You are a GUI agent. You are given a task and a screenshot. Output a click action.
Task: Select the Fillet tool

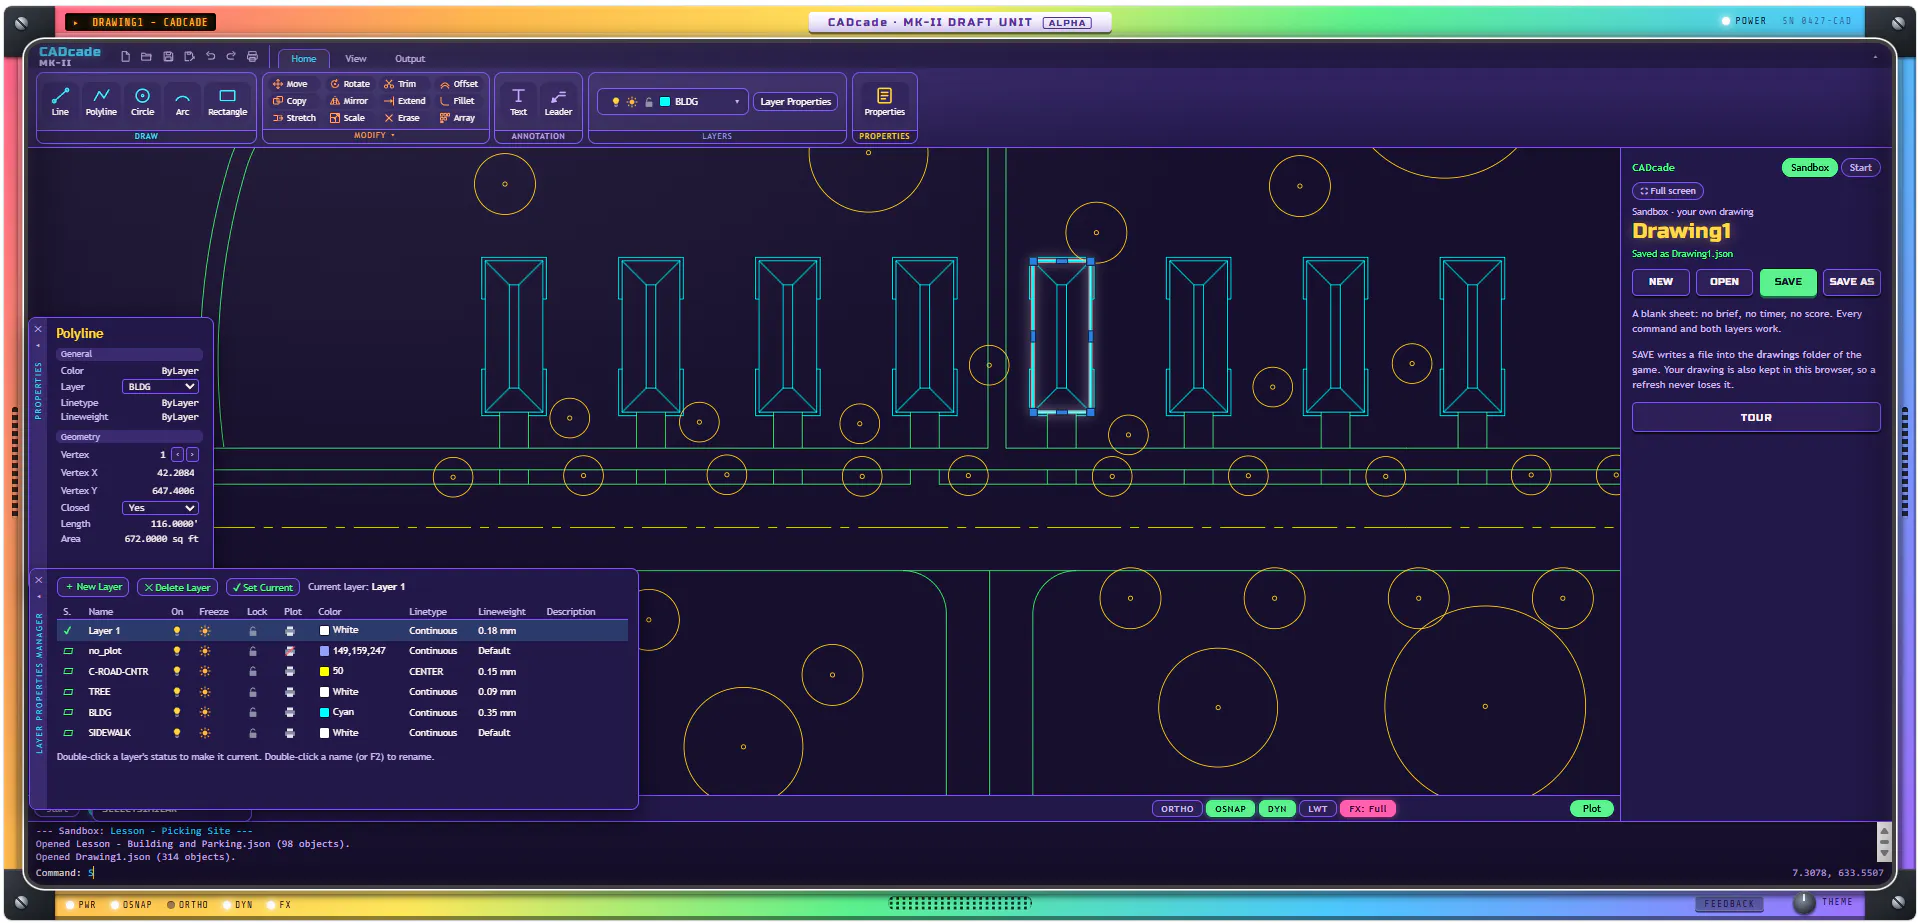coord(457,101)
